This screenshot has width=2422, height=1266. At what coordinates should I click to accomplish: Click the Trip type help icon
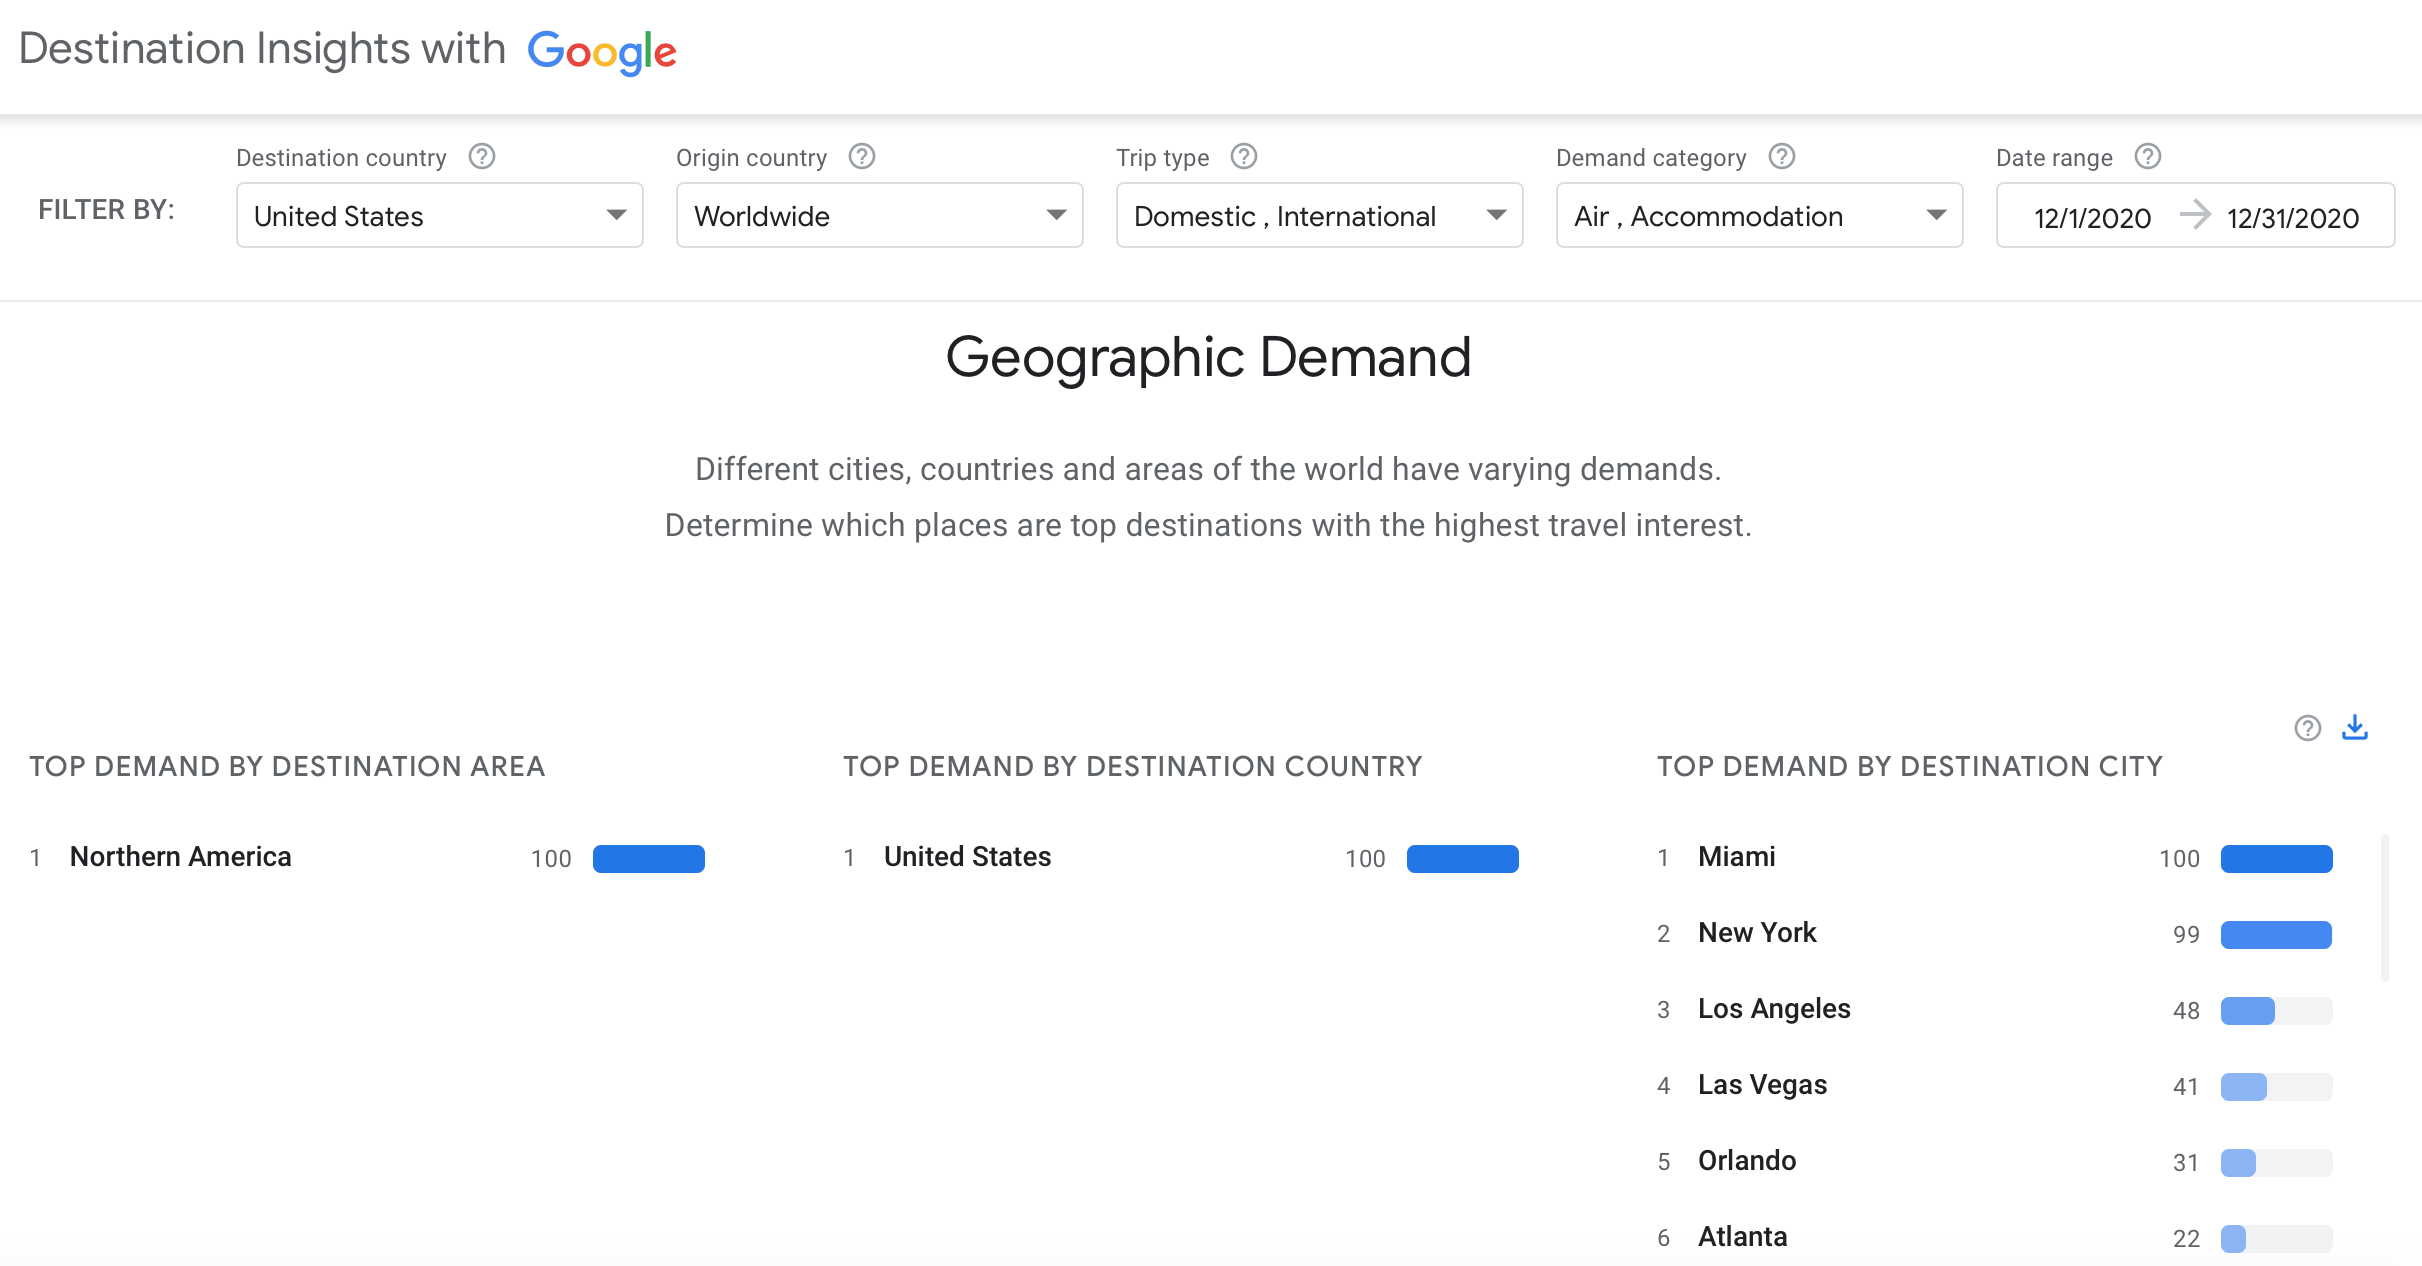pyautogui.click(x=1244, y=157)
